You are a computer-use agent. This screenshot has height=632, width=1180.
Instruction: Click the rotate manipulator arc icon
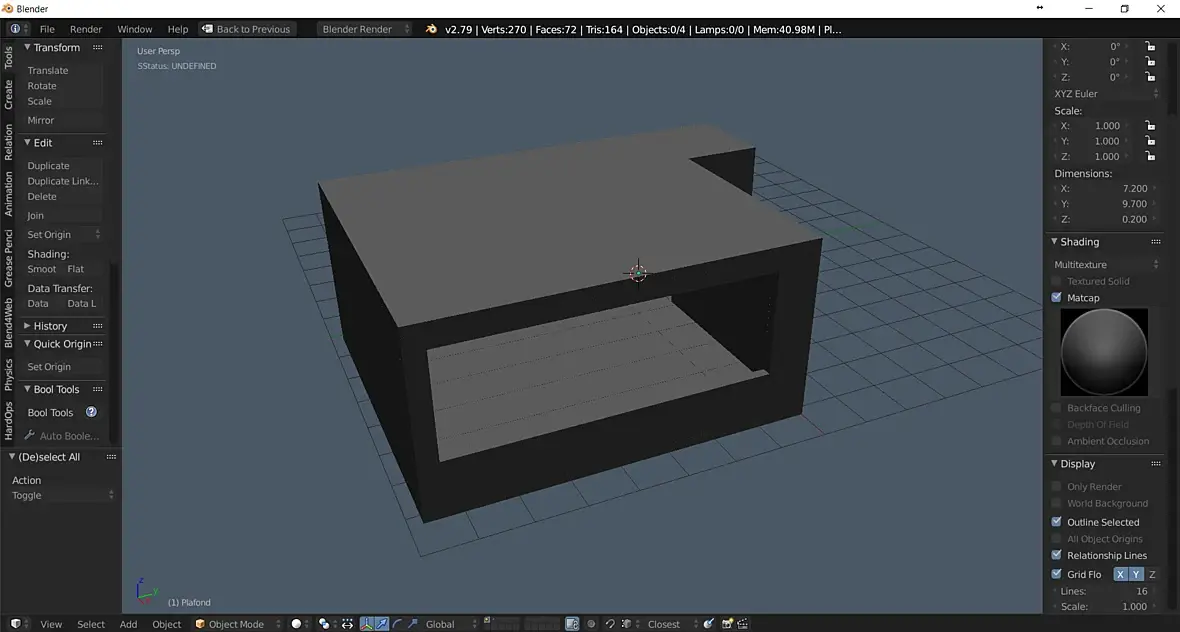397,624
